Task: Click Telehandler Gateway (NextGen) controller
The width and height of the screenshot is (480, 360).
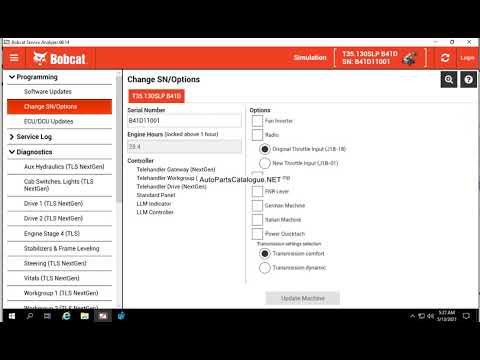Action: pyautogui.click(x=176, y=170)
